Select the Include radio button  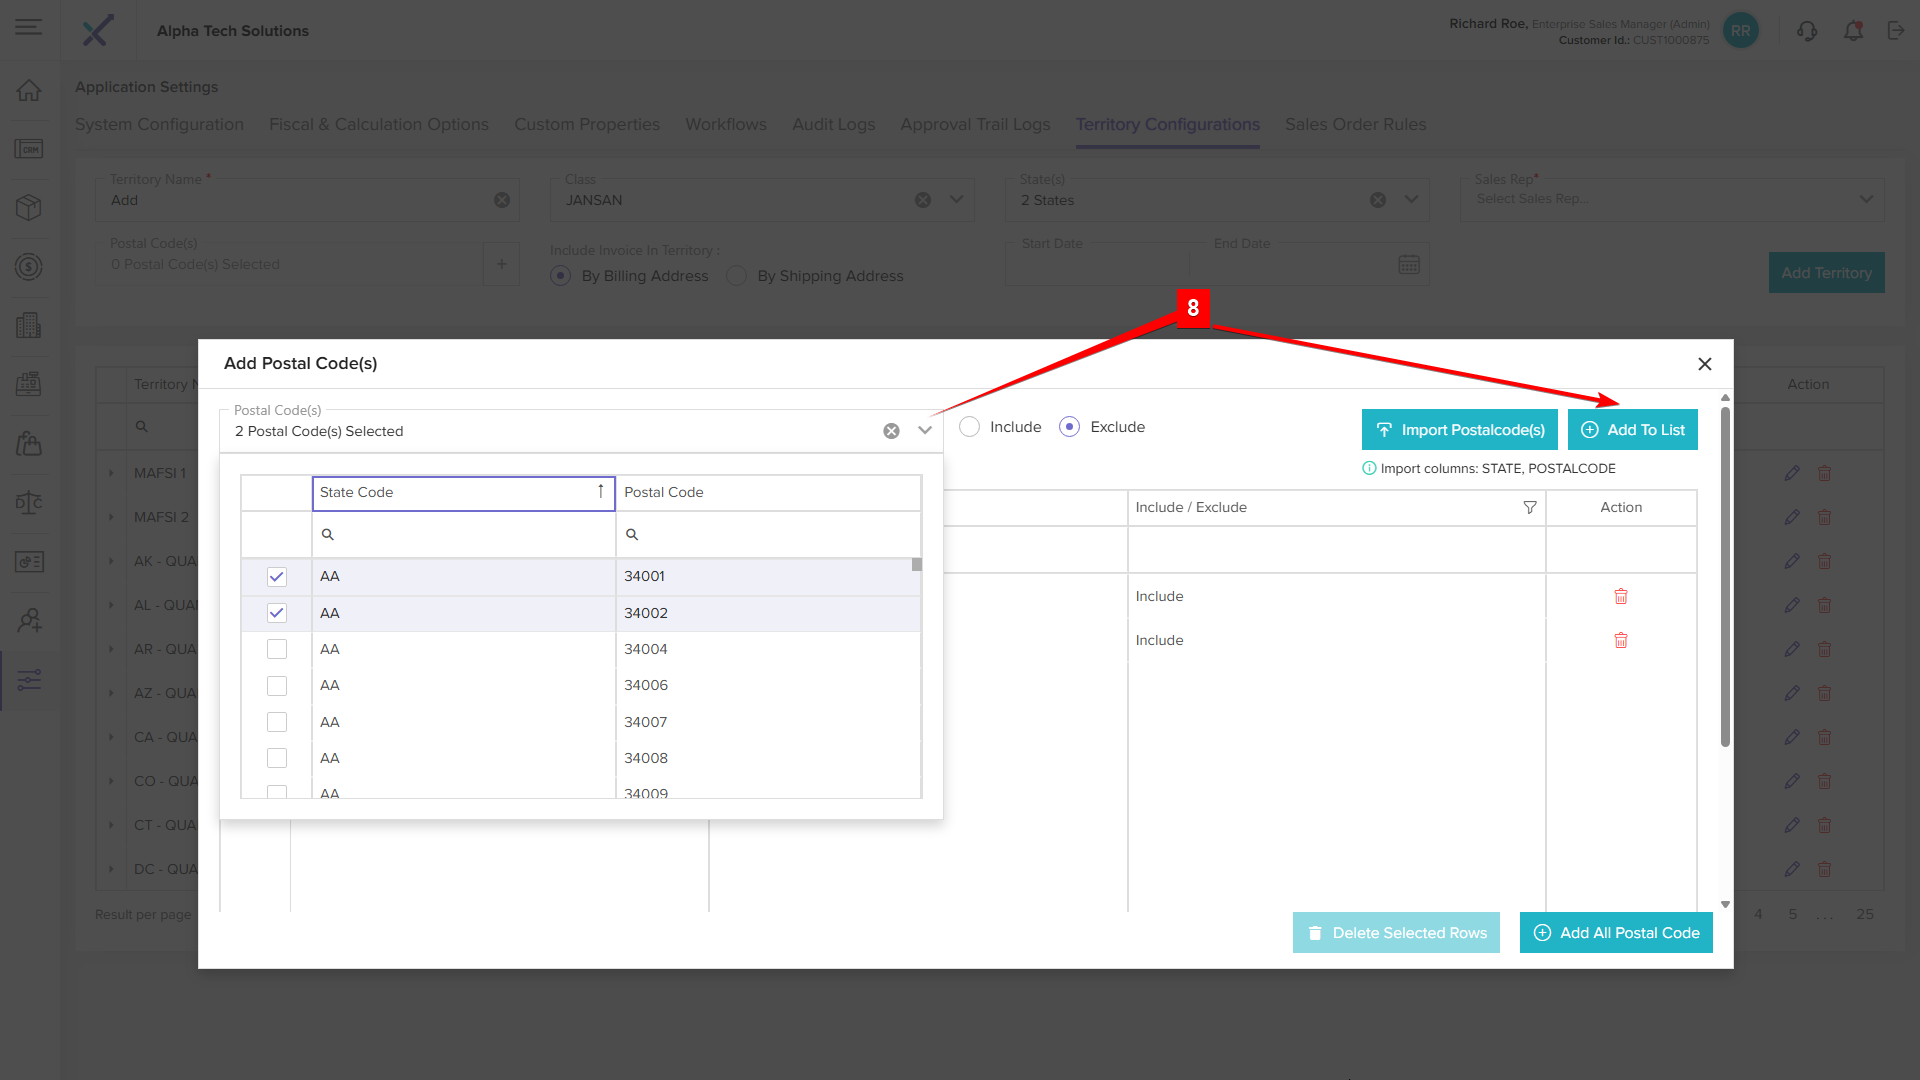[969, 427]
